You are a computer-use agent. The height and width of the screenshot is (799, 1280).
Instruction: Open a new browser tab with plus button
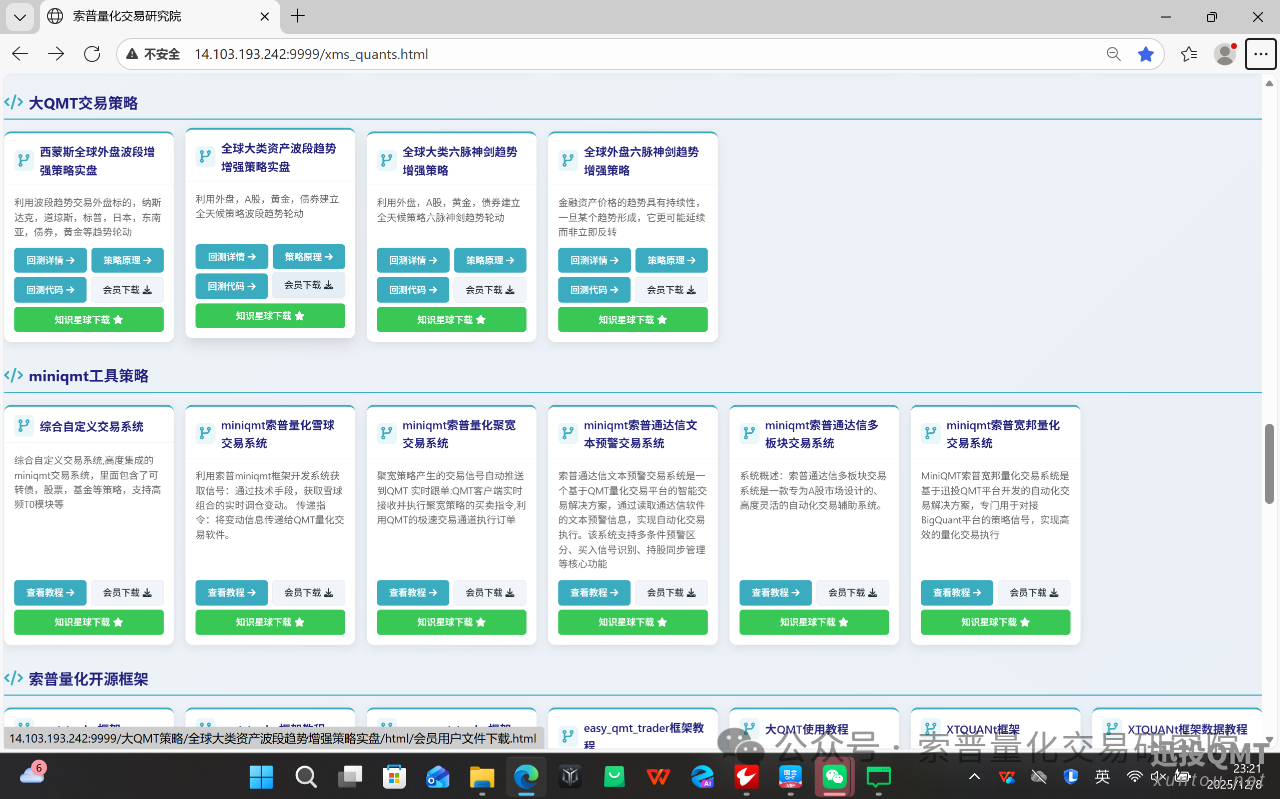(298, 16)
